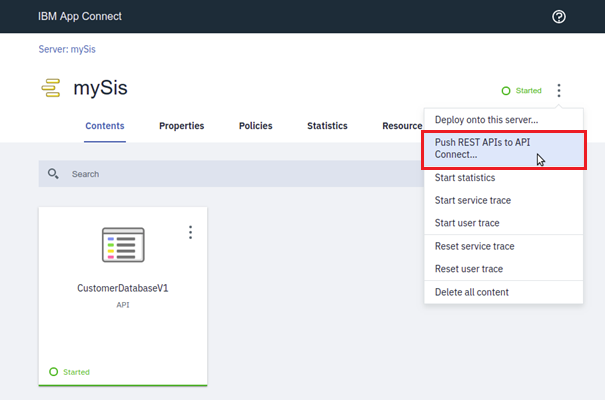Focus the Search input field

pyautogui.click(x=231, y=174)
